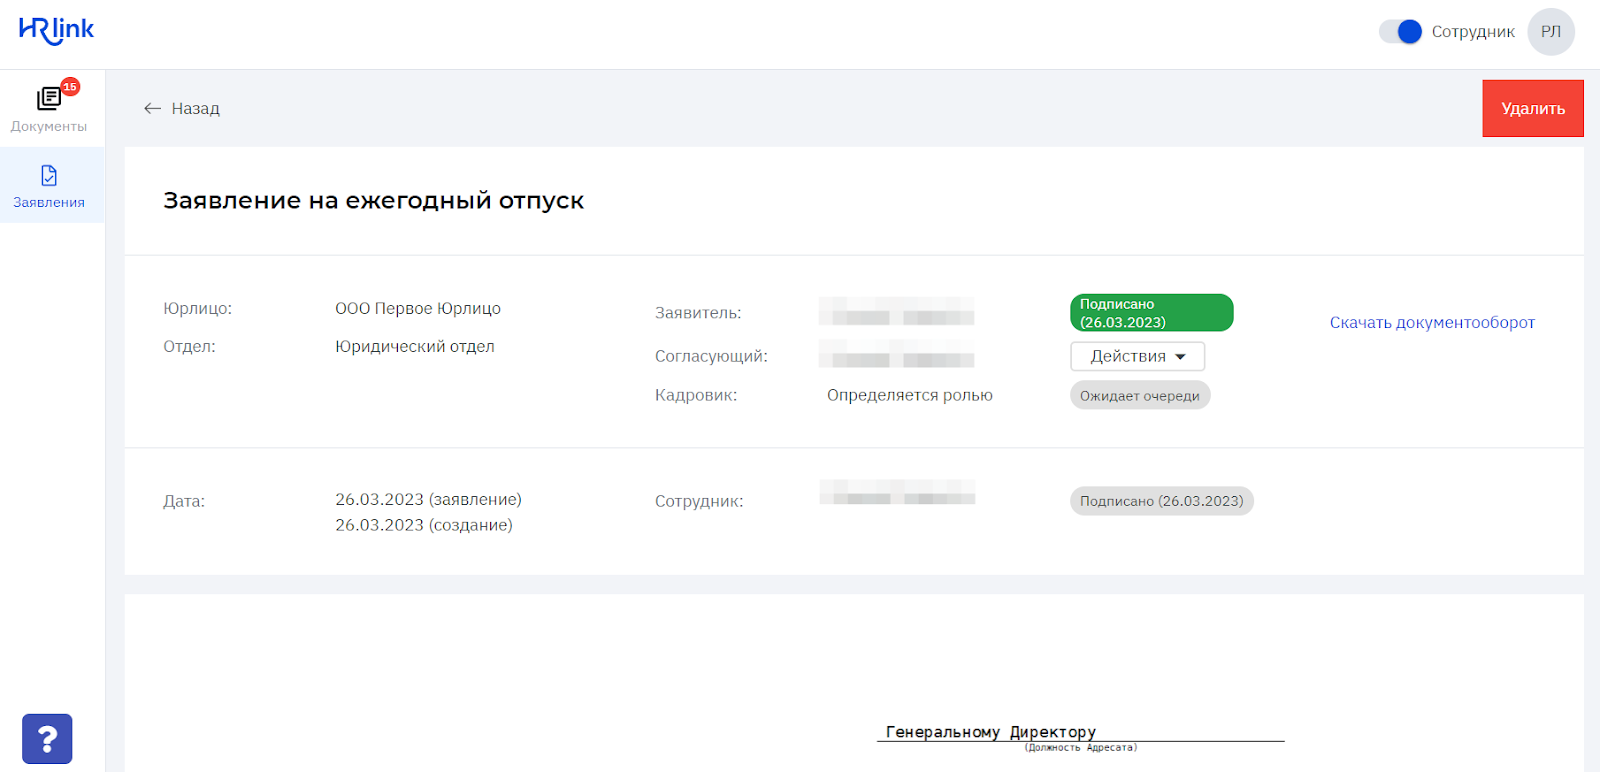Click the Заявитель label
The height and width of the screenshot is (772, 1600).
[698, 313]
